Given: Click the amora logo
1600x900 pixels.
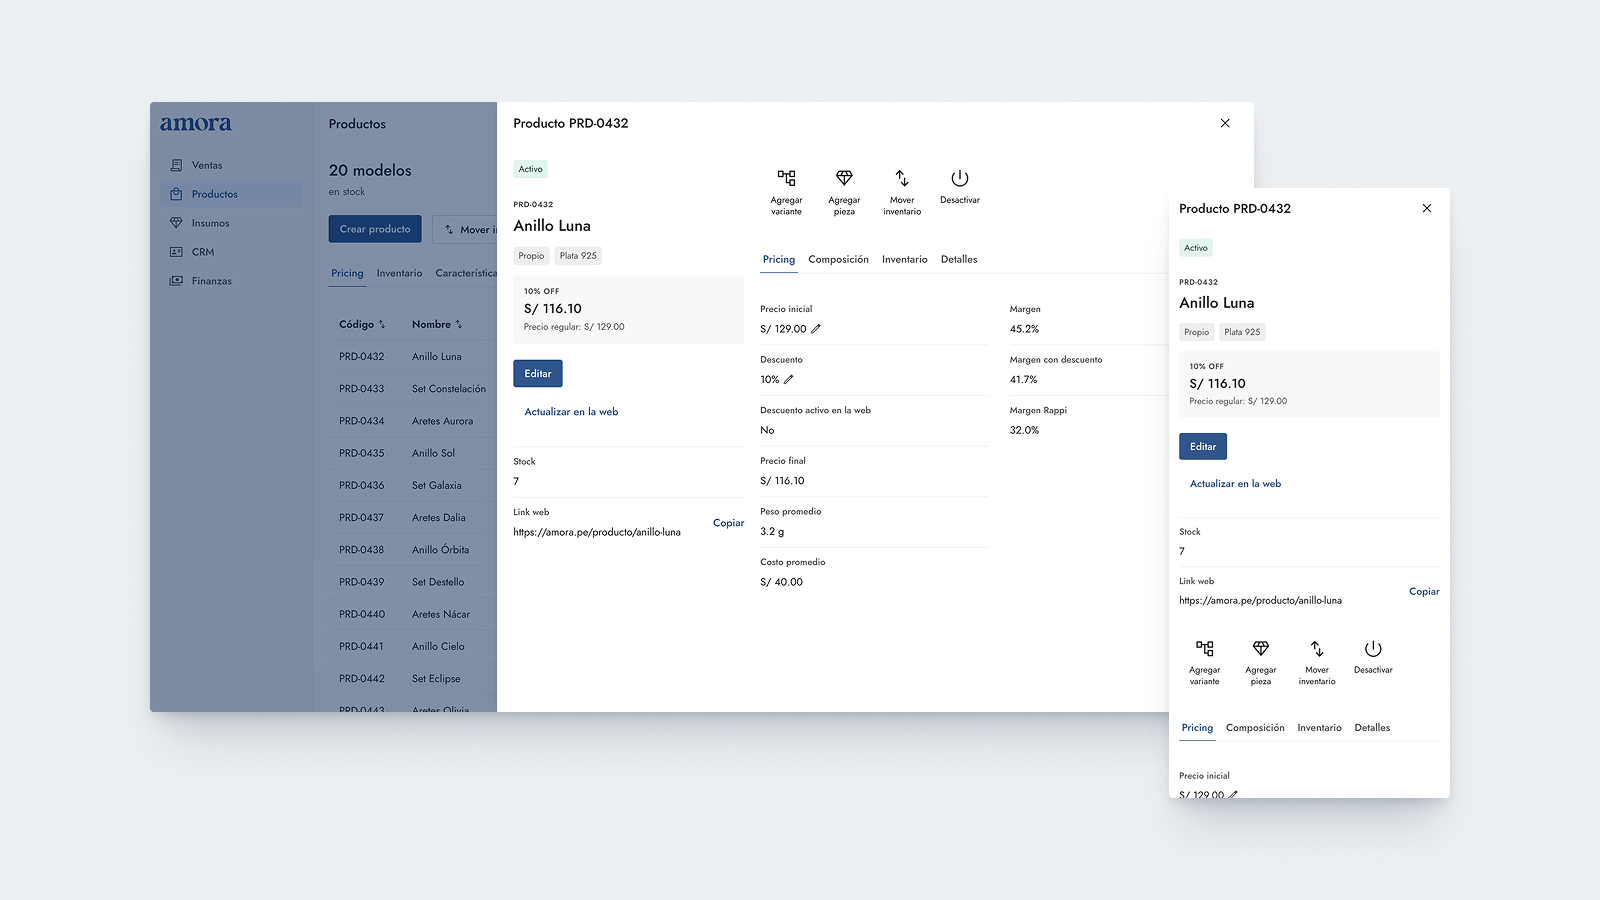Looking at the screenshot, I should tap(196, 124).
